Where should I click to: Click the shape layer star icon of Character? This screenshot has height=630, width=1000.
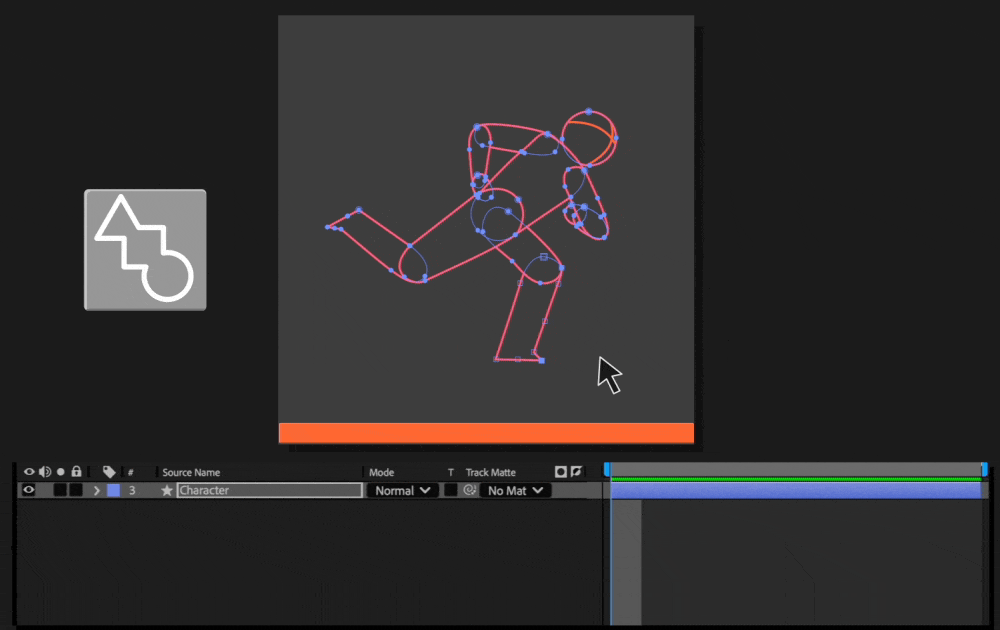(x=167, y=490)
